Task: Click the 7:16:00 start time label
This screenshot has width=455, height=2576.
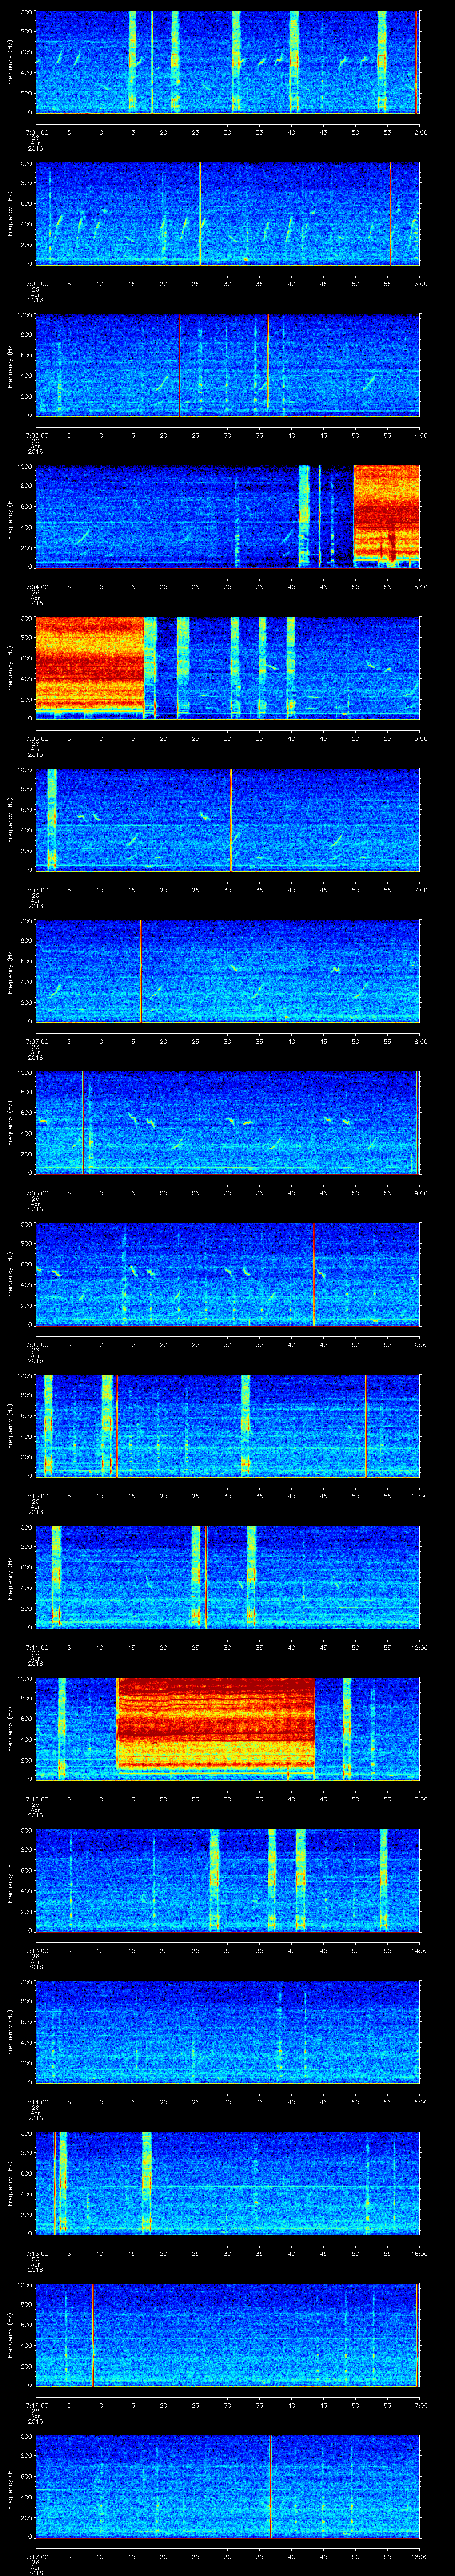Action: 36,2405
